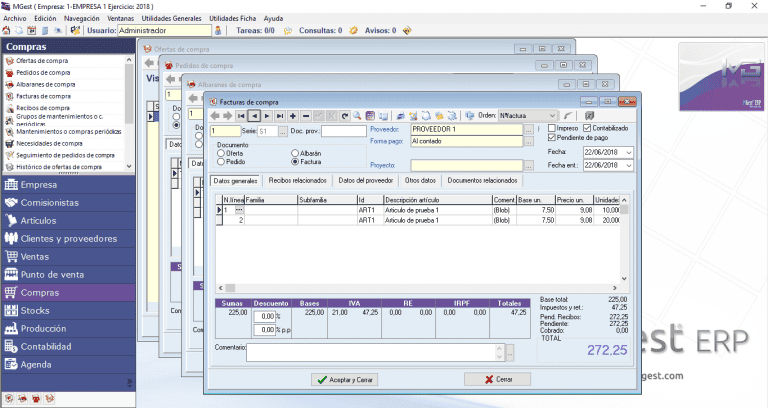Go to previous record in Facturas toolbar

point(254,116)
